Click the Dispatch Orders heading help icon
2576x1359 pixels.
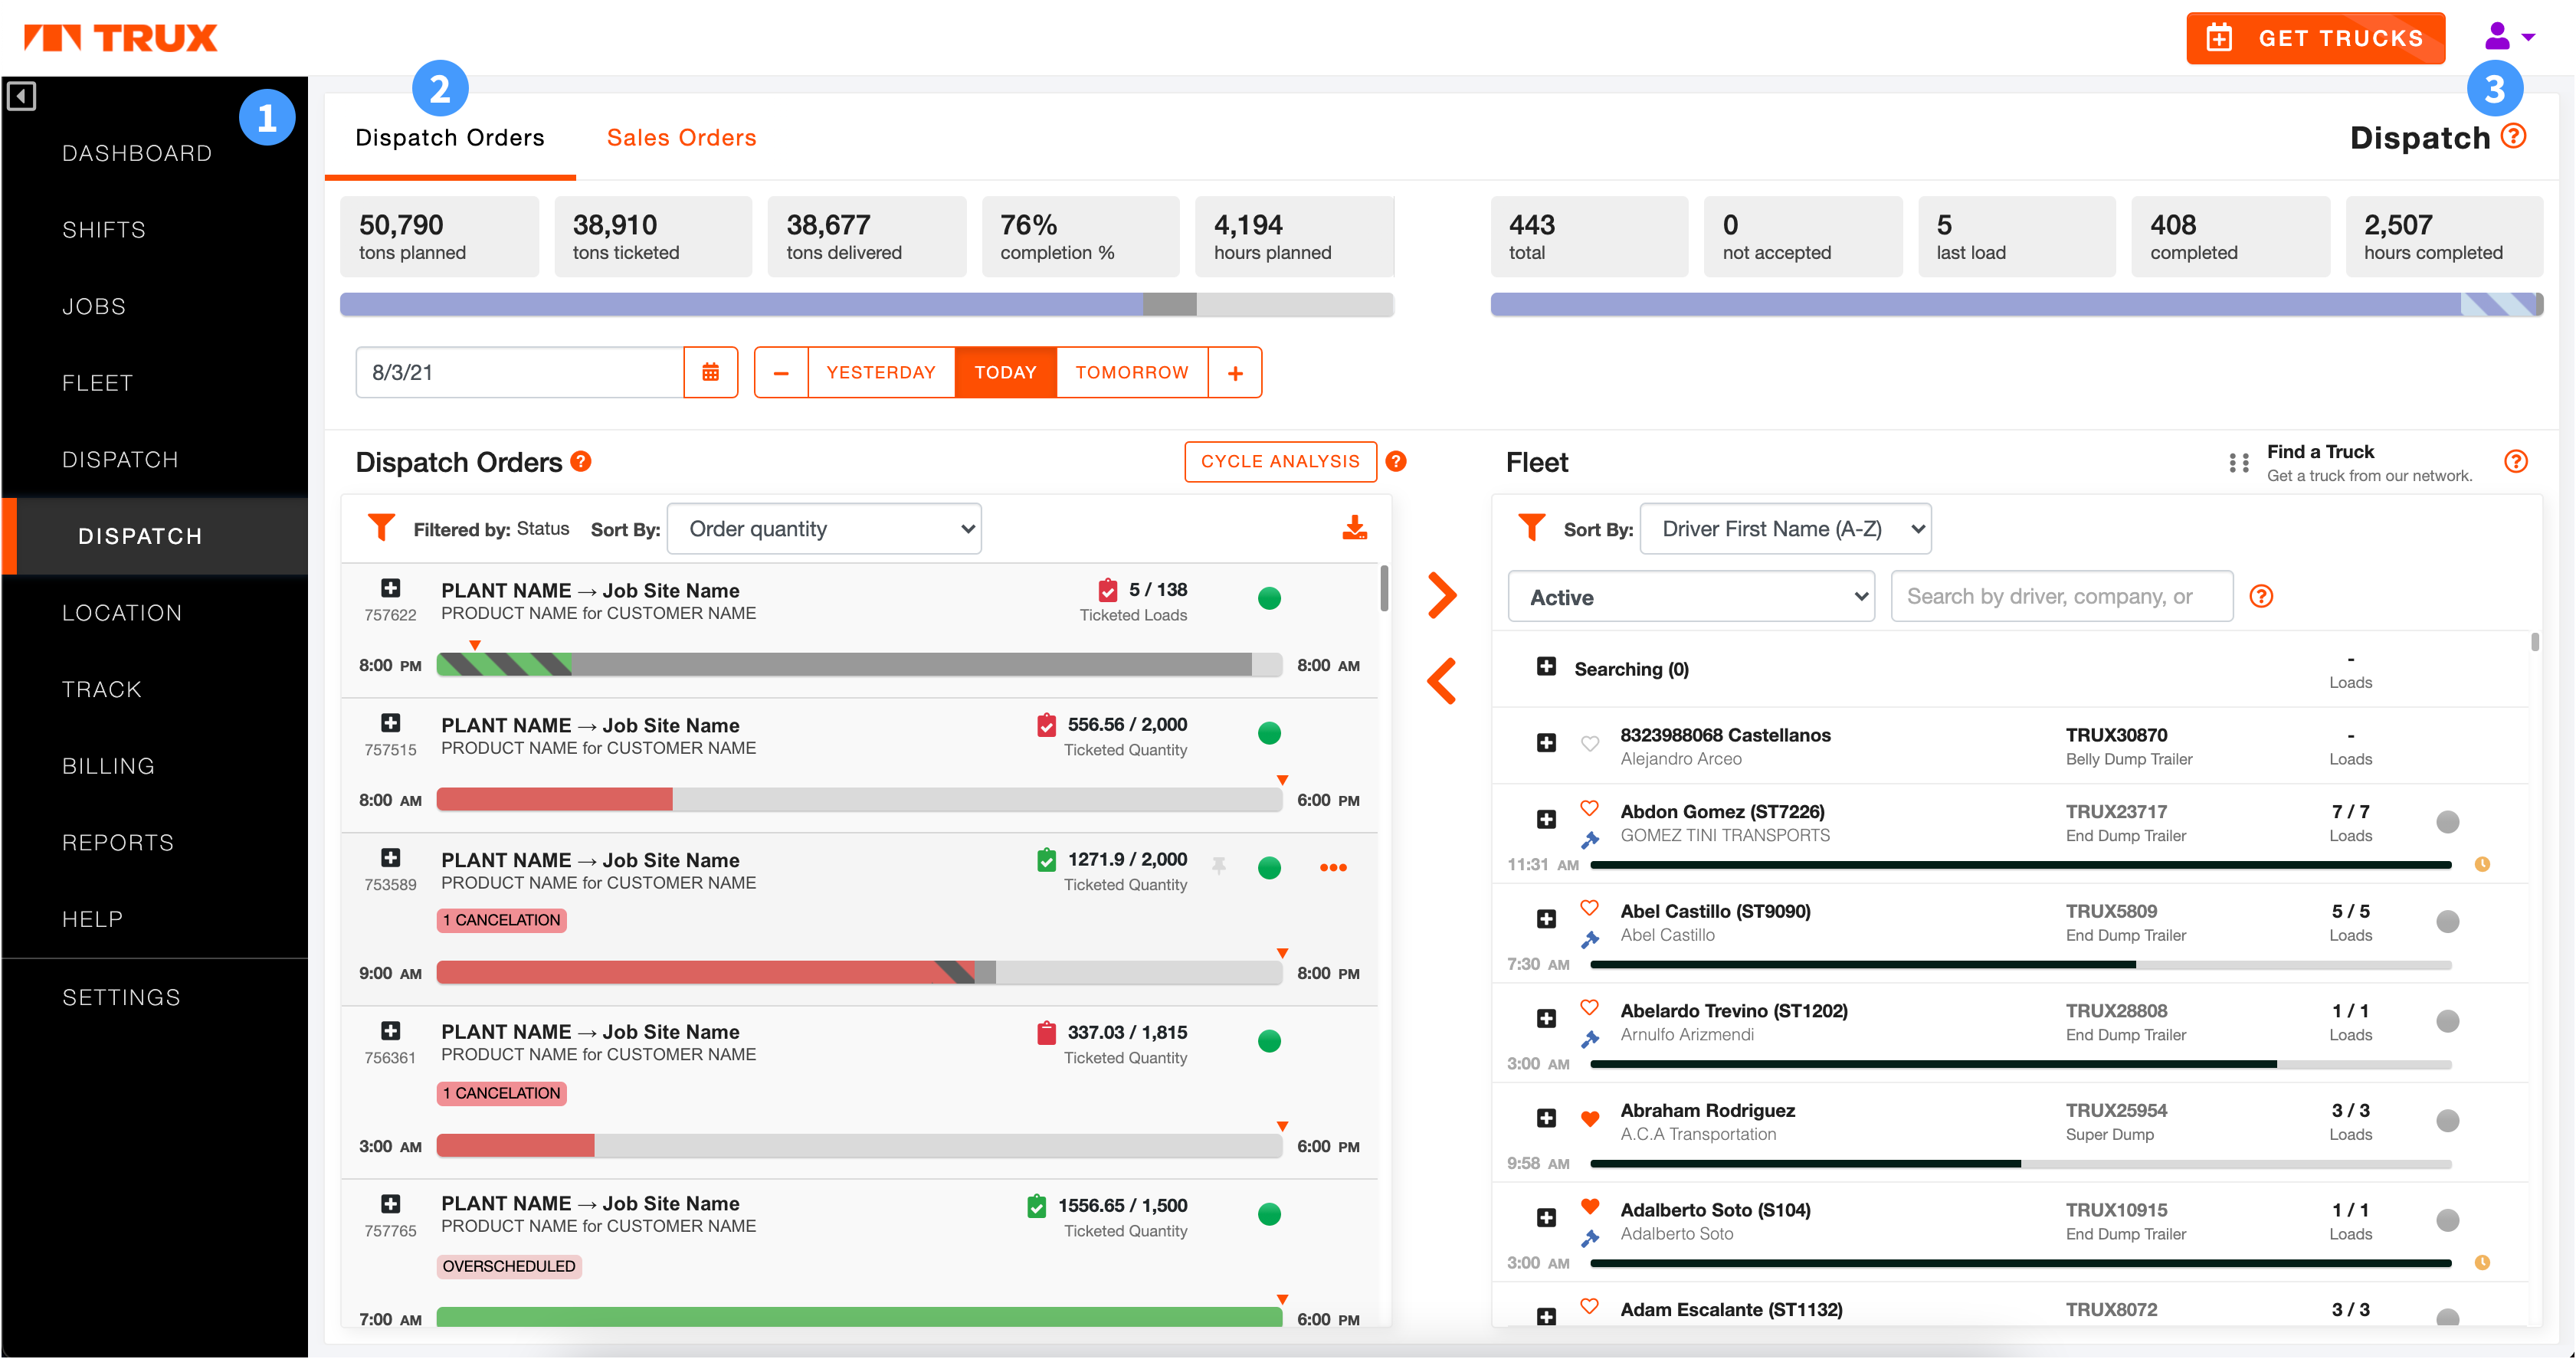click(581, 461)
